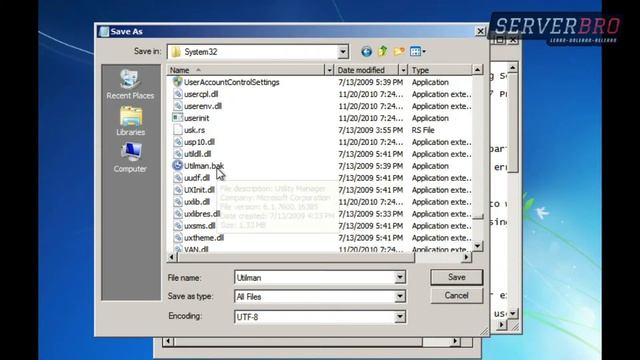Viewport: 640px width, 360px height.
Task: Click the 7/13/2009 5:33 PM date cell
Action: coord(370,214)
